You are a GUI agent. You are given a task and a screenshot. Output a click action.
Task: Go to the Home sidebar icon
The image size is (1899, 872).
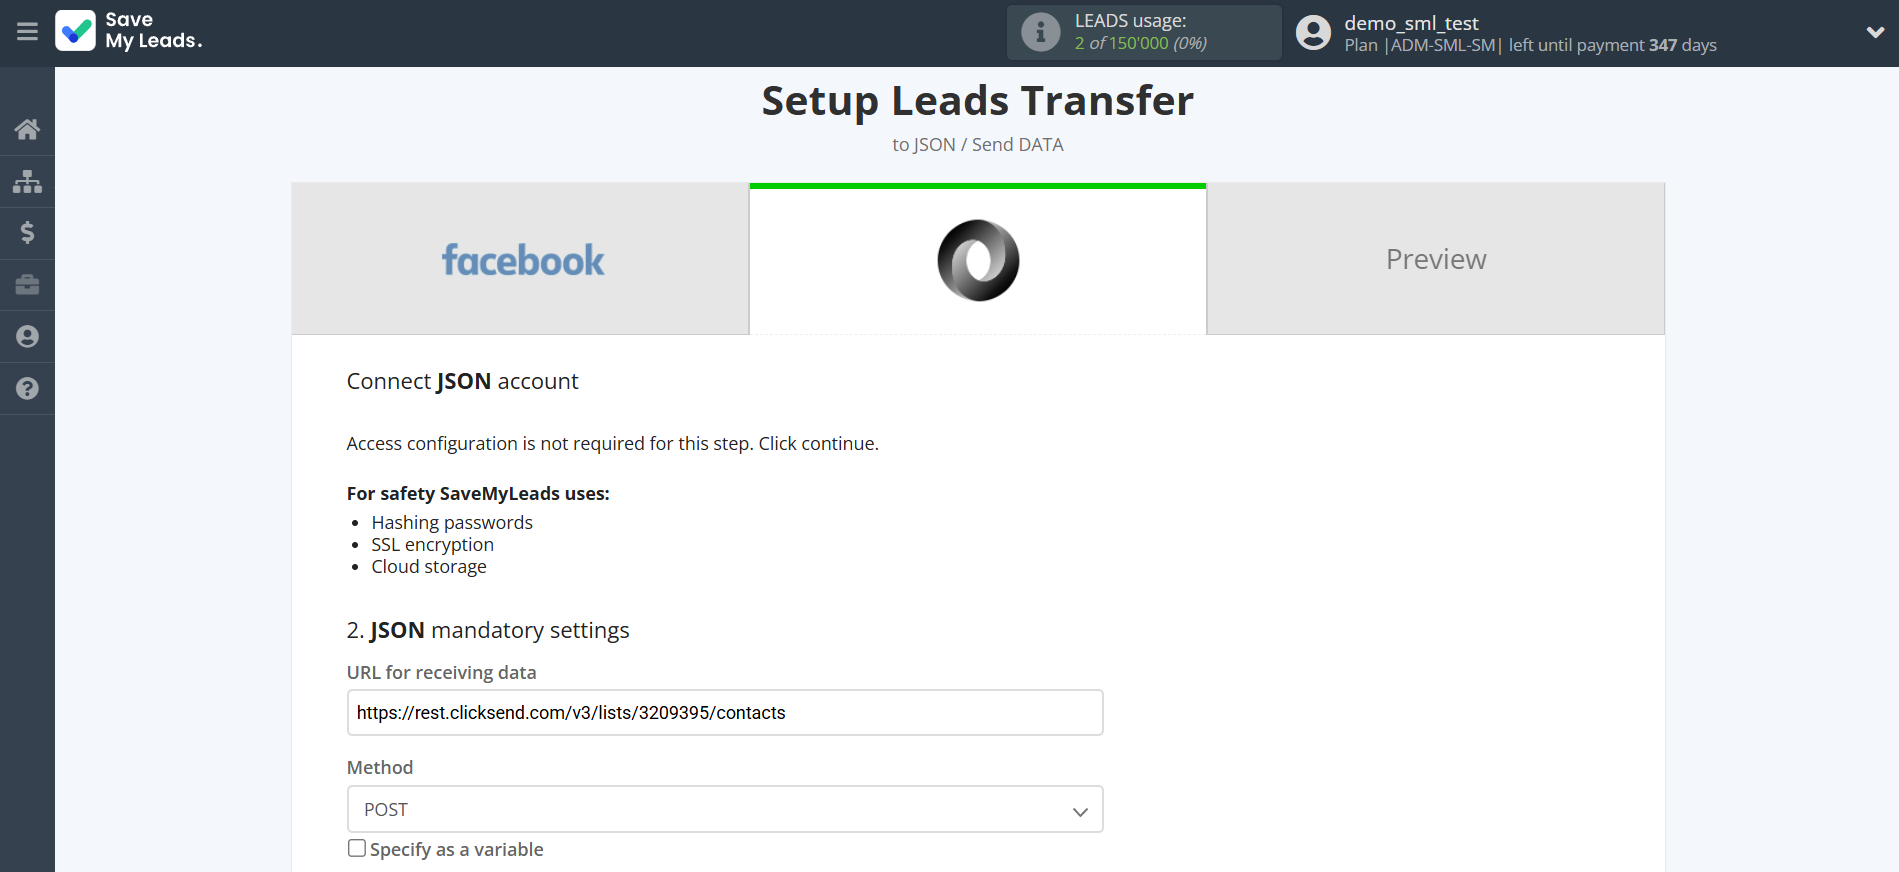pos(27,129)
